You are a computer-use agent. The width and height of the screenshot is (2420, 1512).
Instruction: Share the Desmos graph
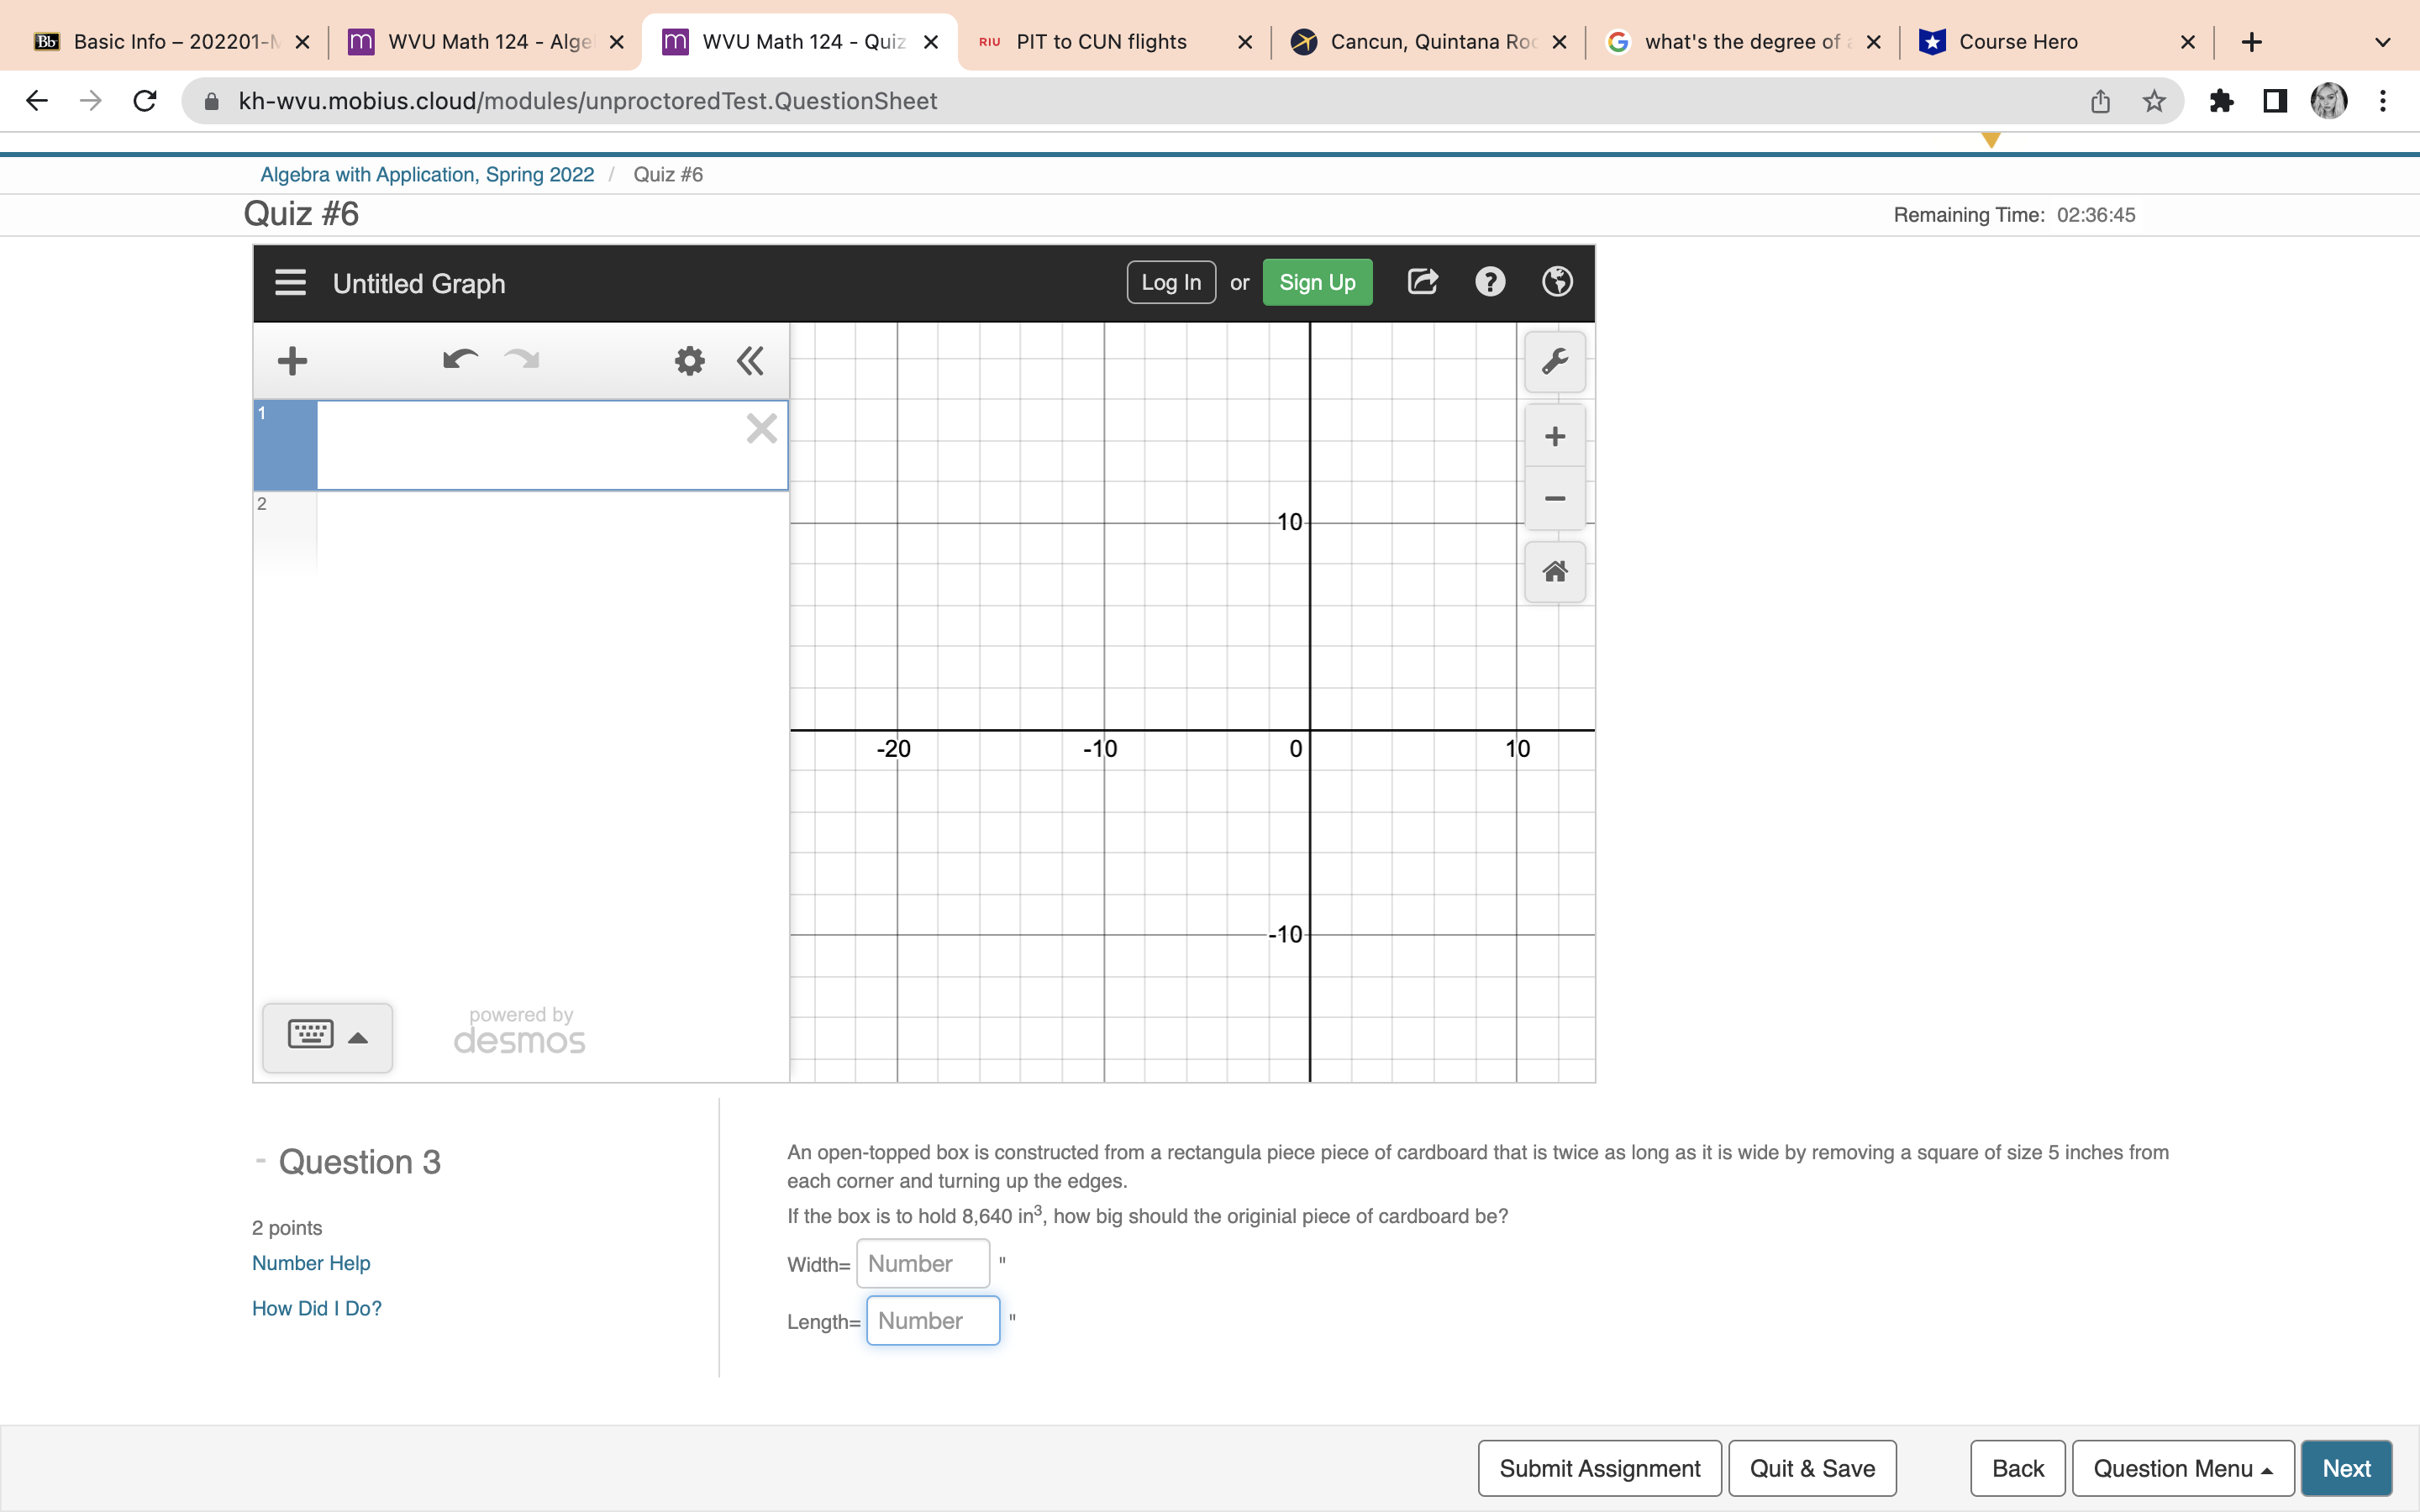tap(1422, 281)
